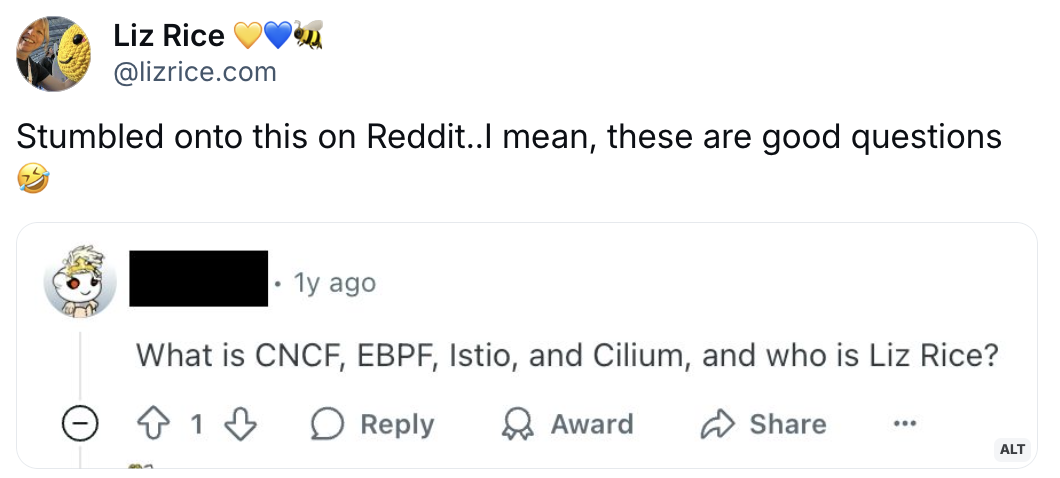Click the vote count number
This screenshot has height=478, width=1060.
pos(197,424)
